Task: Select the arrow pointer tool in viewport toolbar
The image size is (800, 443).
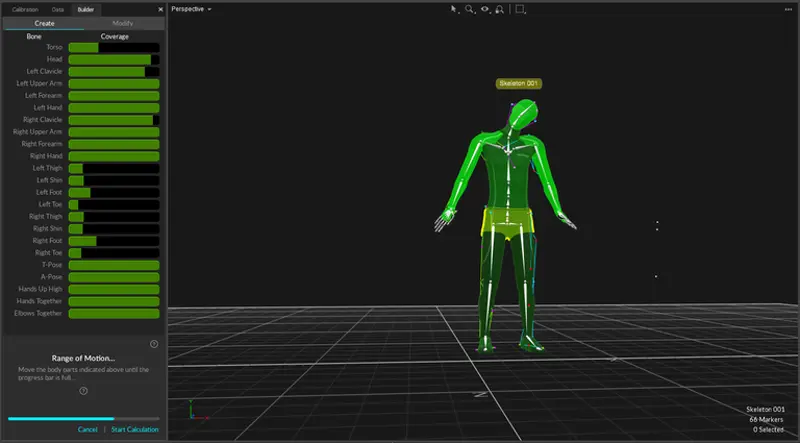Action: pos(453,9)
